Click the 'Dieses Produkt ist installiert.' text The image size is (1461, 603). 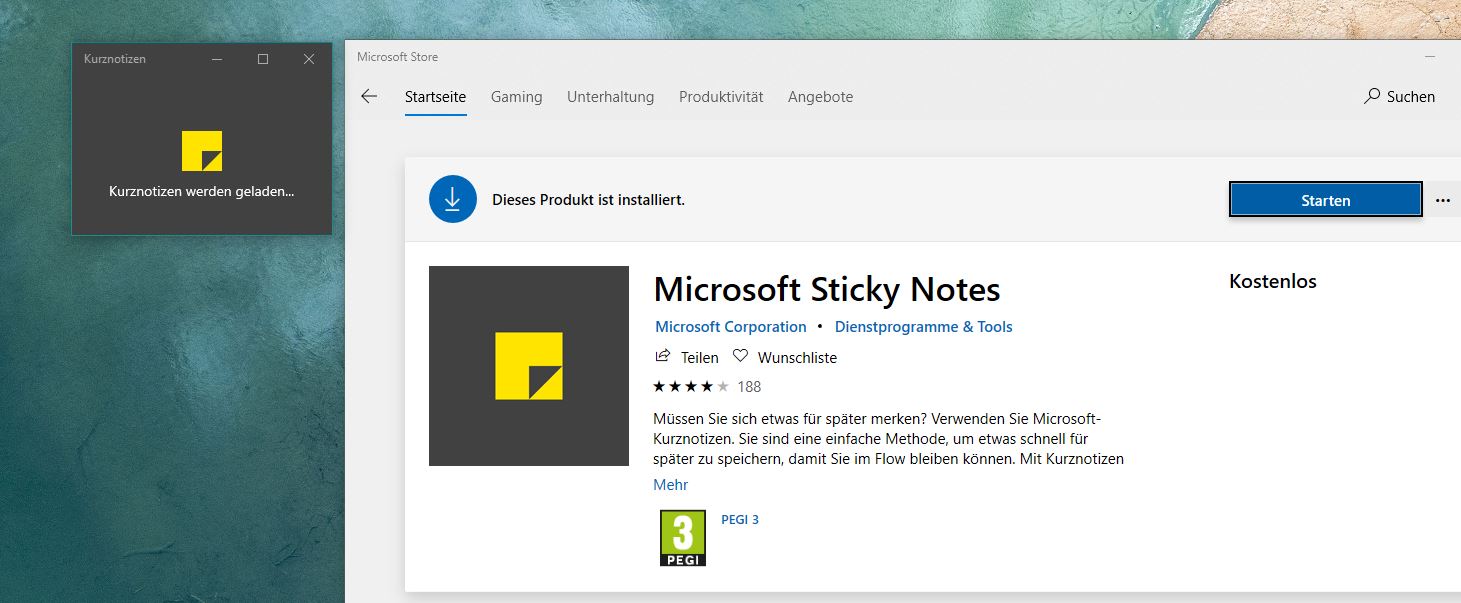pos(588,200)
